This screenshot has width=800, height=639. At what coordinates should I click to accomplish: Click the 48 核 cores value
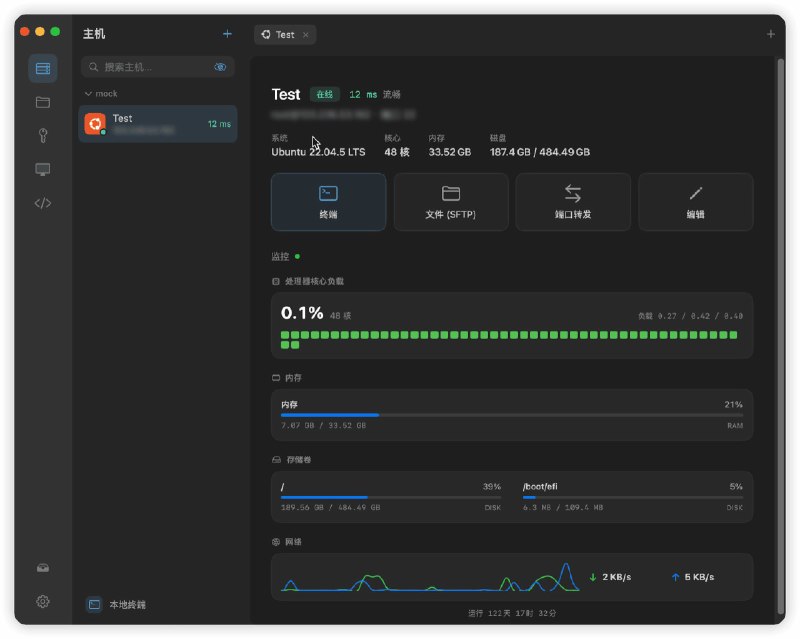[396, 152]
